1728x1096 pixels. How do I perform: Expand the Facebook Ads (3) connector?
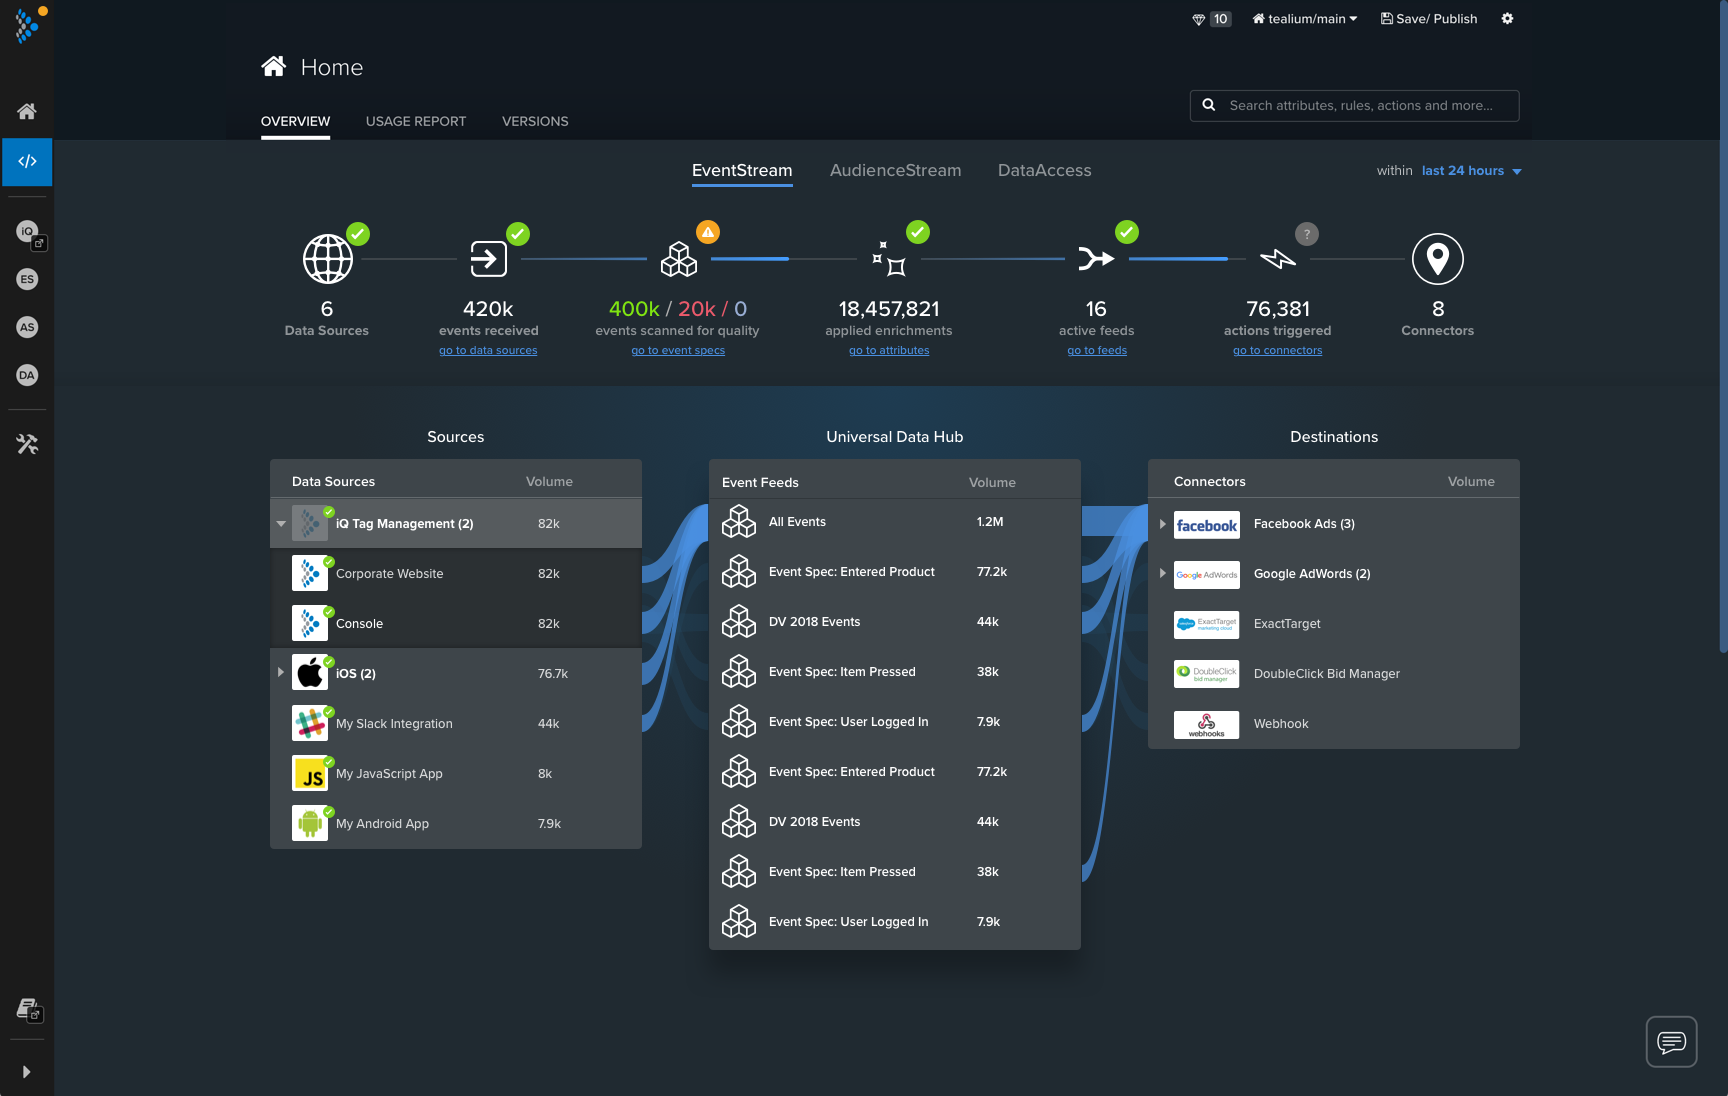pos(1161,524)
